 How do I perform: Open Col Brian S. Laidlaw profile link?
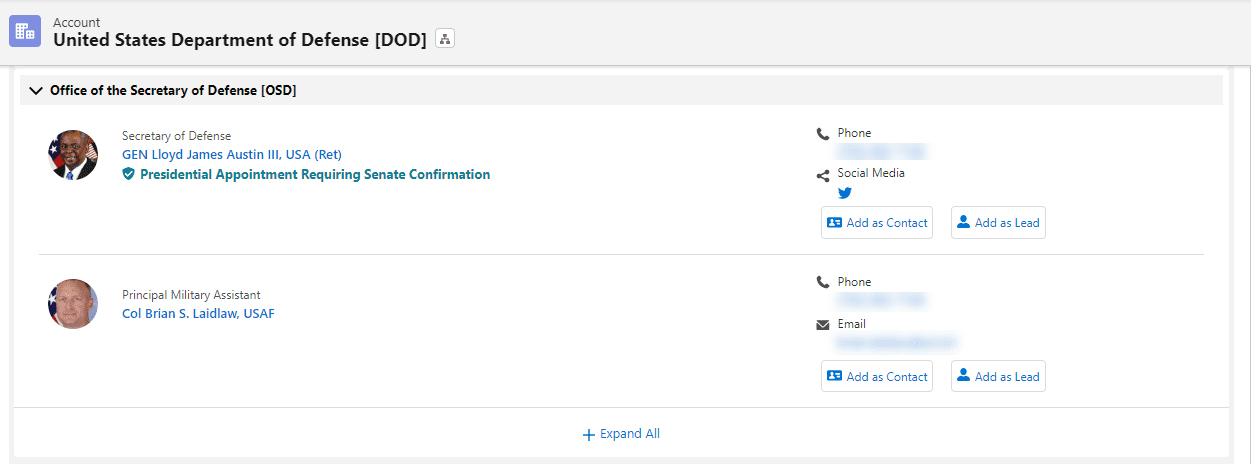pos(198,313)
